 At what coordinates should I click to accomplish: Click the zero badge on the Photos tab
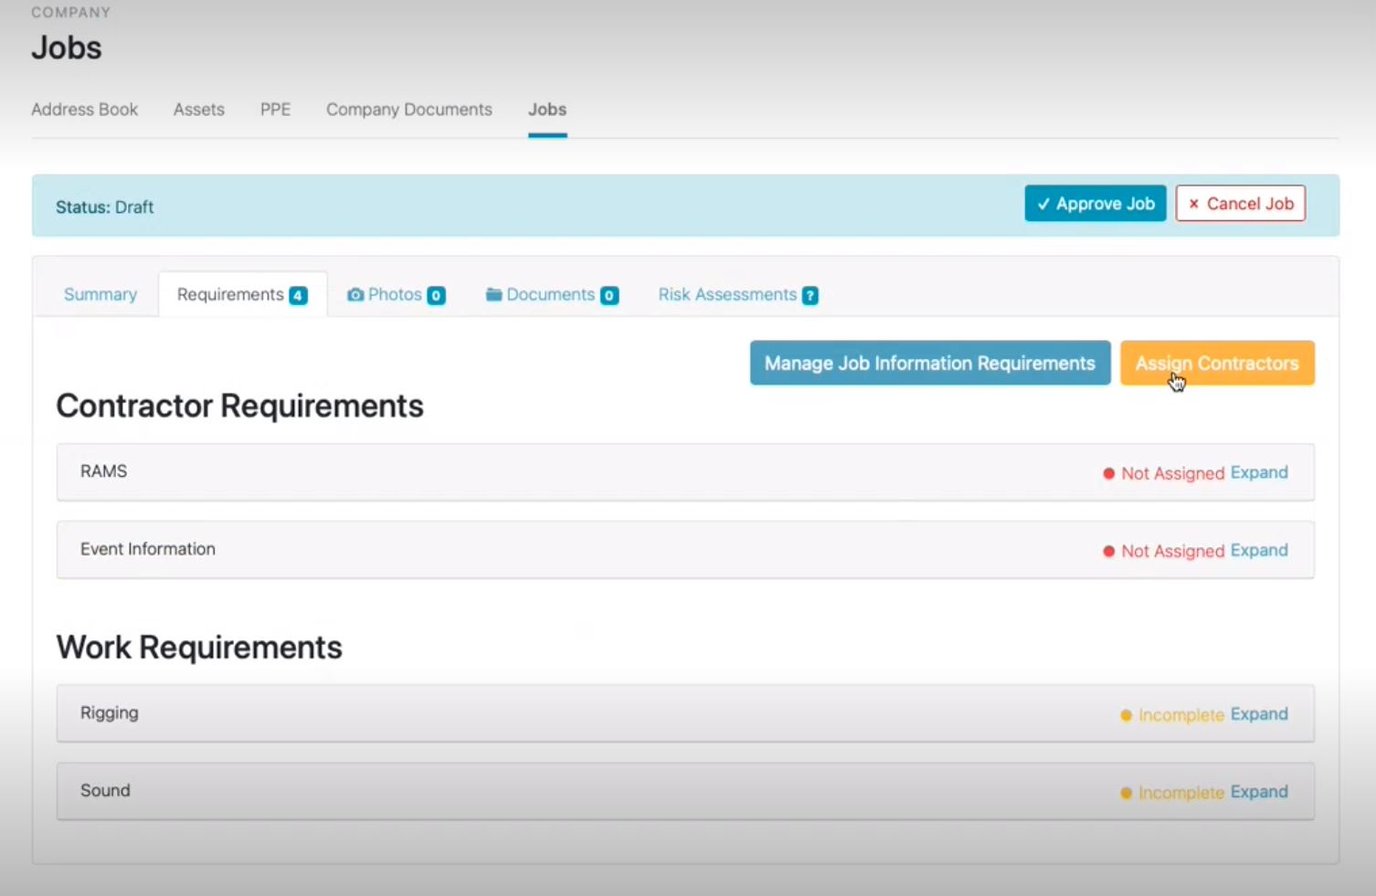[x=435, y=295]
